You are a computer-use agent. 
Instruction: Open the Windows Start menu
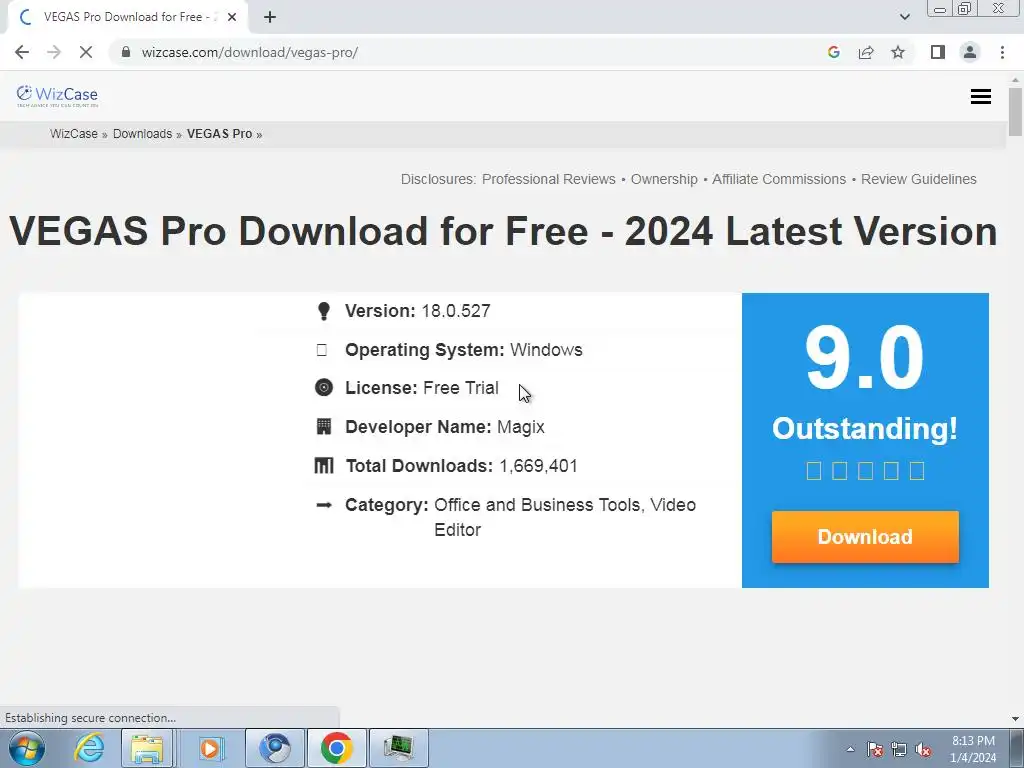pos(27,748)
